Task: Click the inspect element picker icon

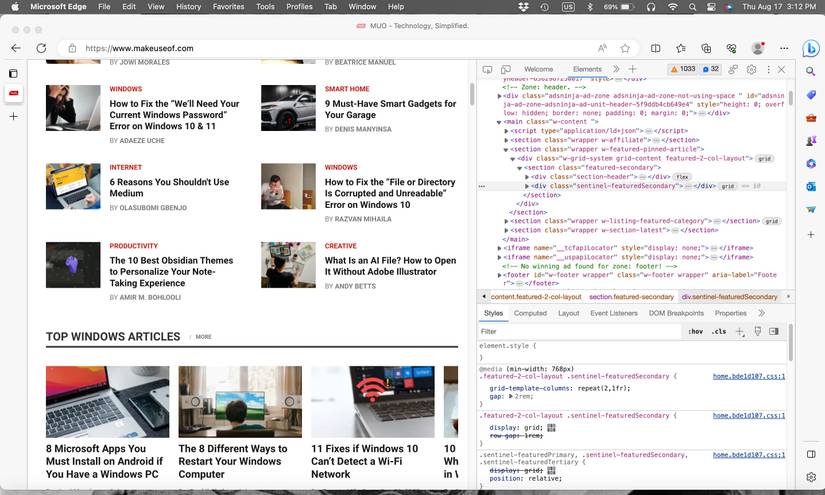Action: point(487,70)
